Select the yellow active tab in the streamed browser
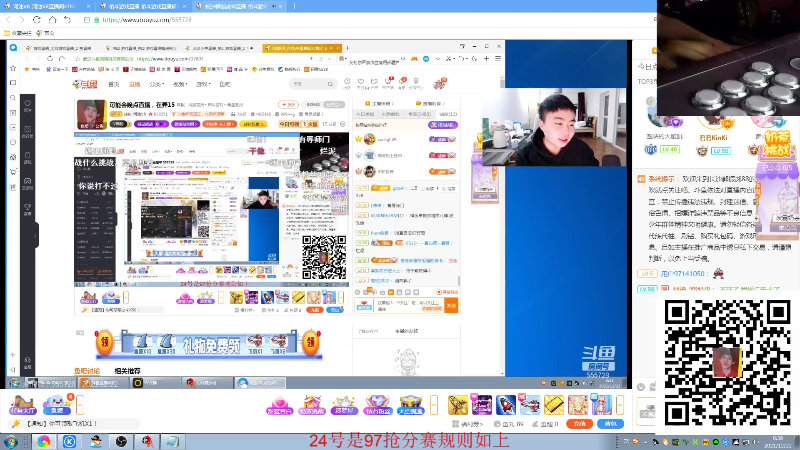The height and width of the screenshot is (450, 800). pyautogui.click(x=301, y=48)
